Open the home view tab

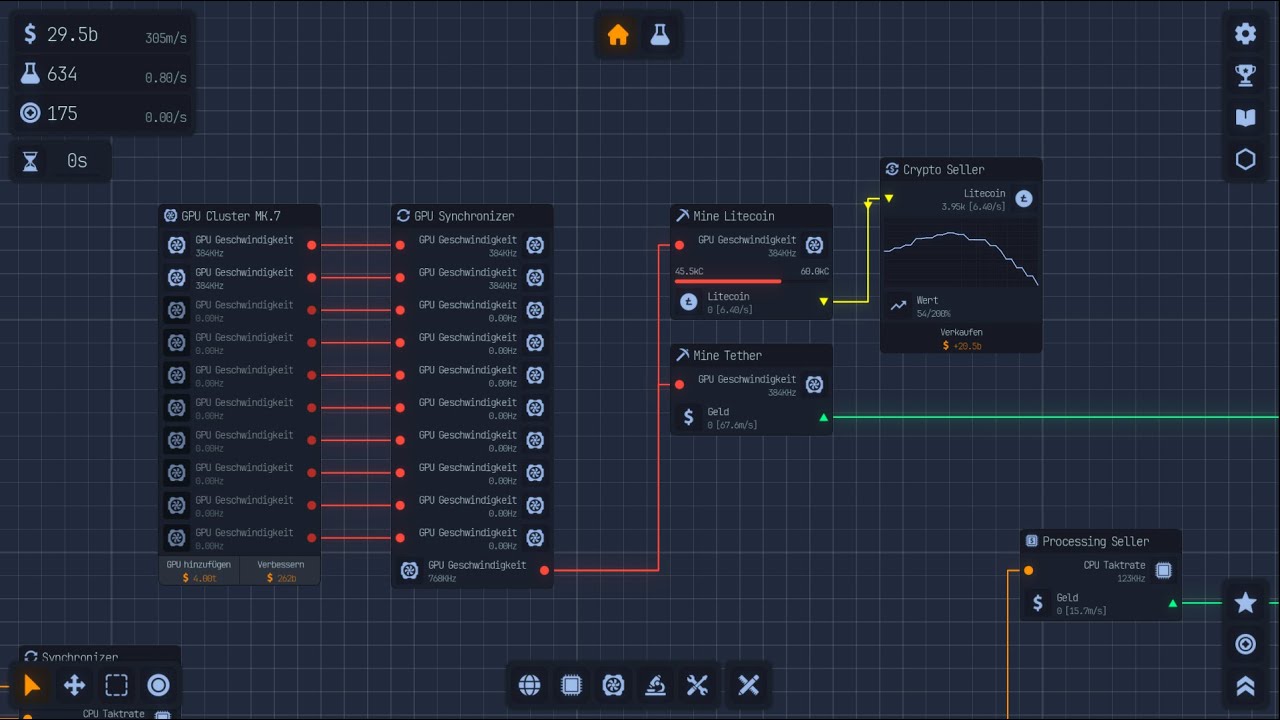618,35
